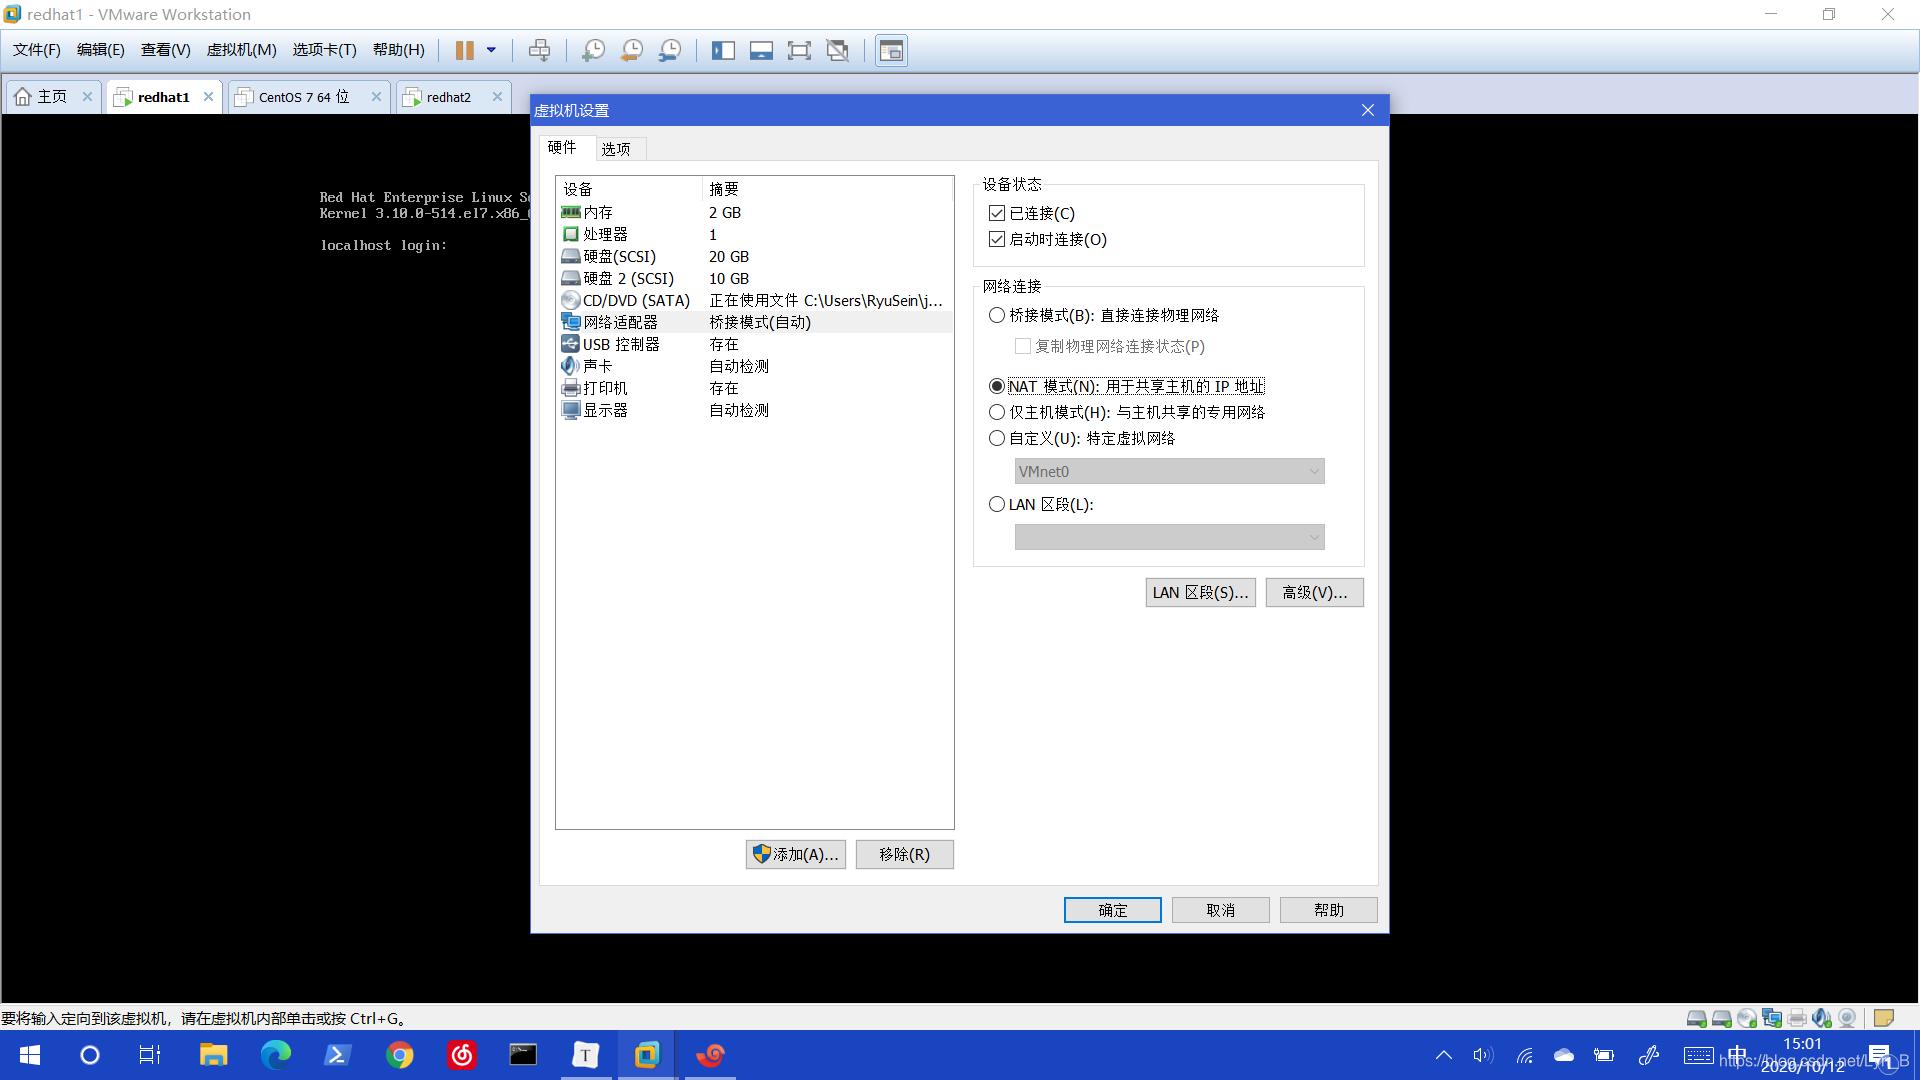The height and width of the screenshot is (1080, 1920).
Task: Open NetEase Cloud Music from the taskbar
Action: pyautogui.click(x=462, y=1055)
